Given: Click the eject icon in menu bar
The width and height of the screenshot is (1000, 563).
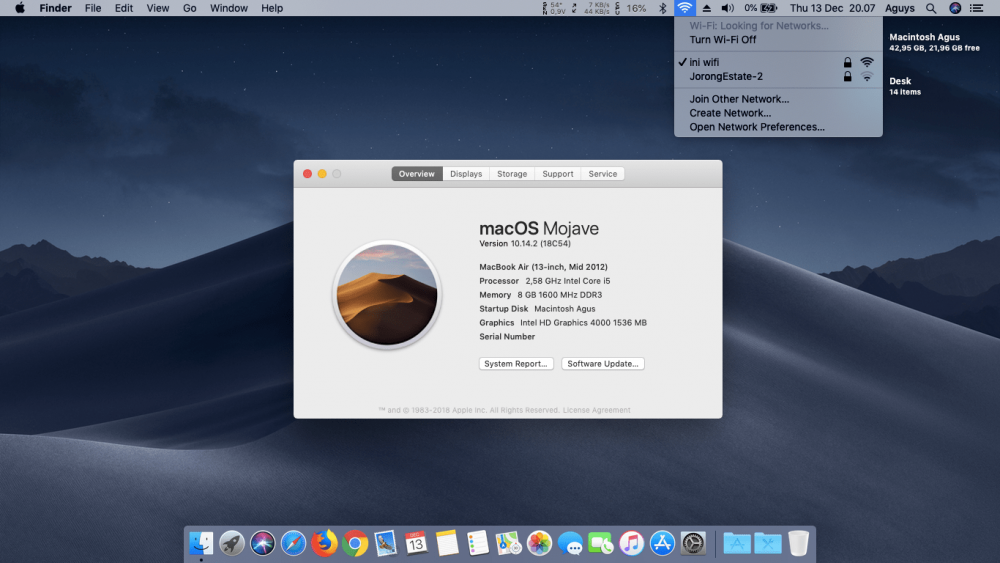Looking at the screenshot, I should tap(707, 8).
